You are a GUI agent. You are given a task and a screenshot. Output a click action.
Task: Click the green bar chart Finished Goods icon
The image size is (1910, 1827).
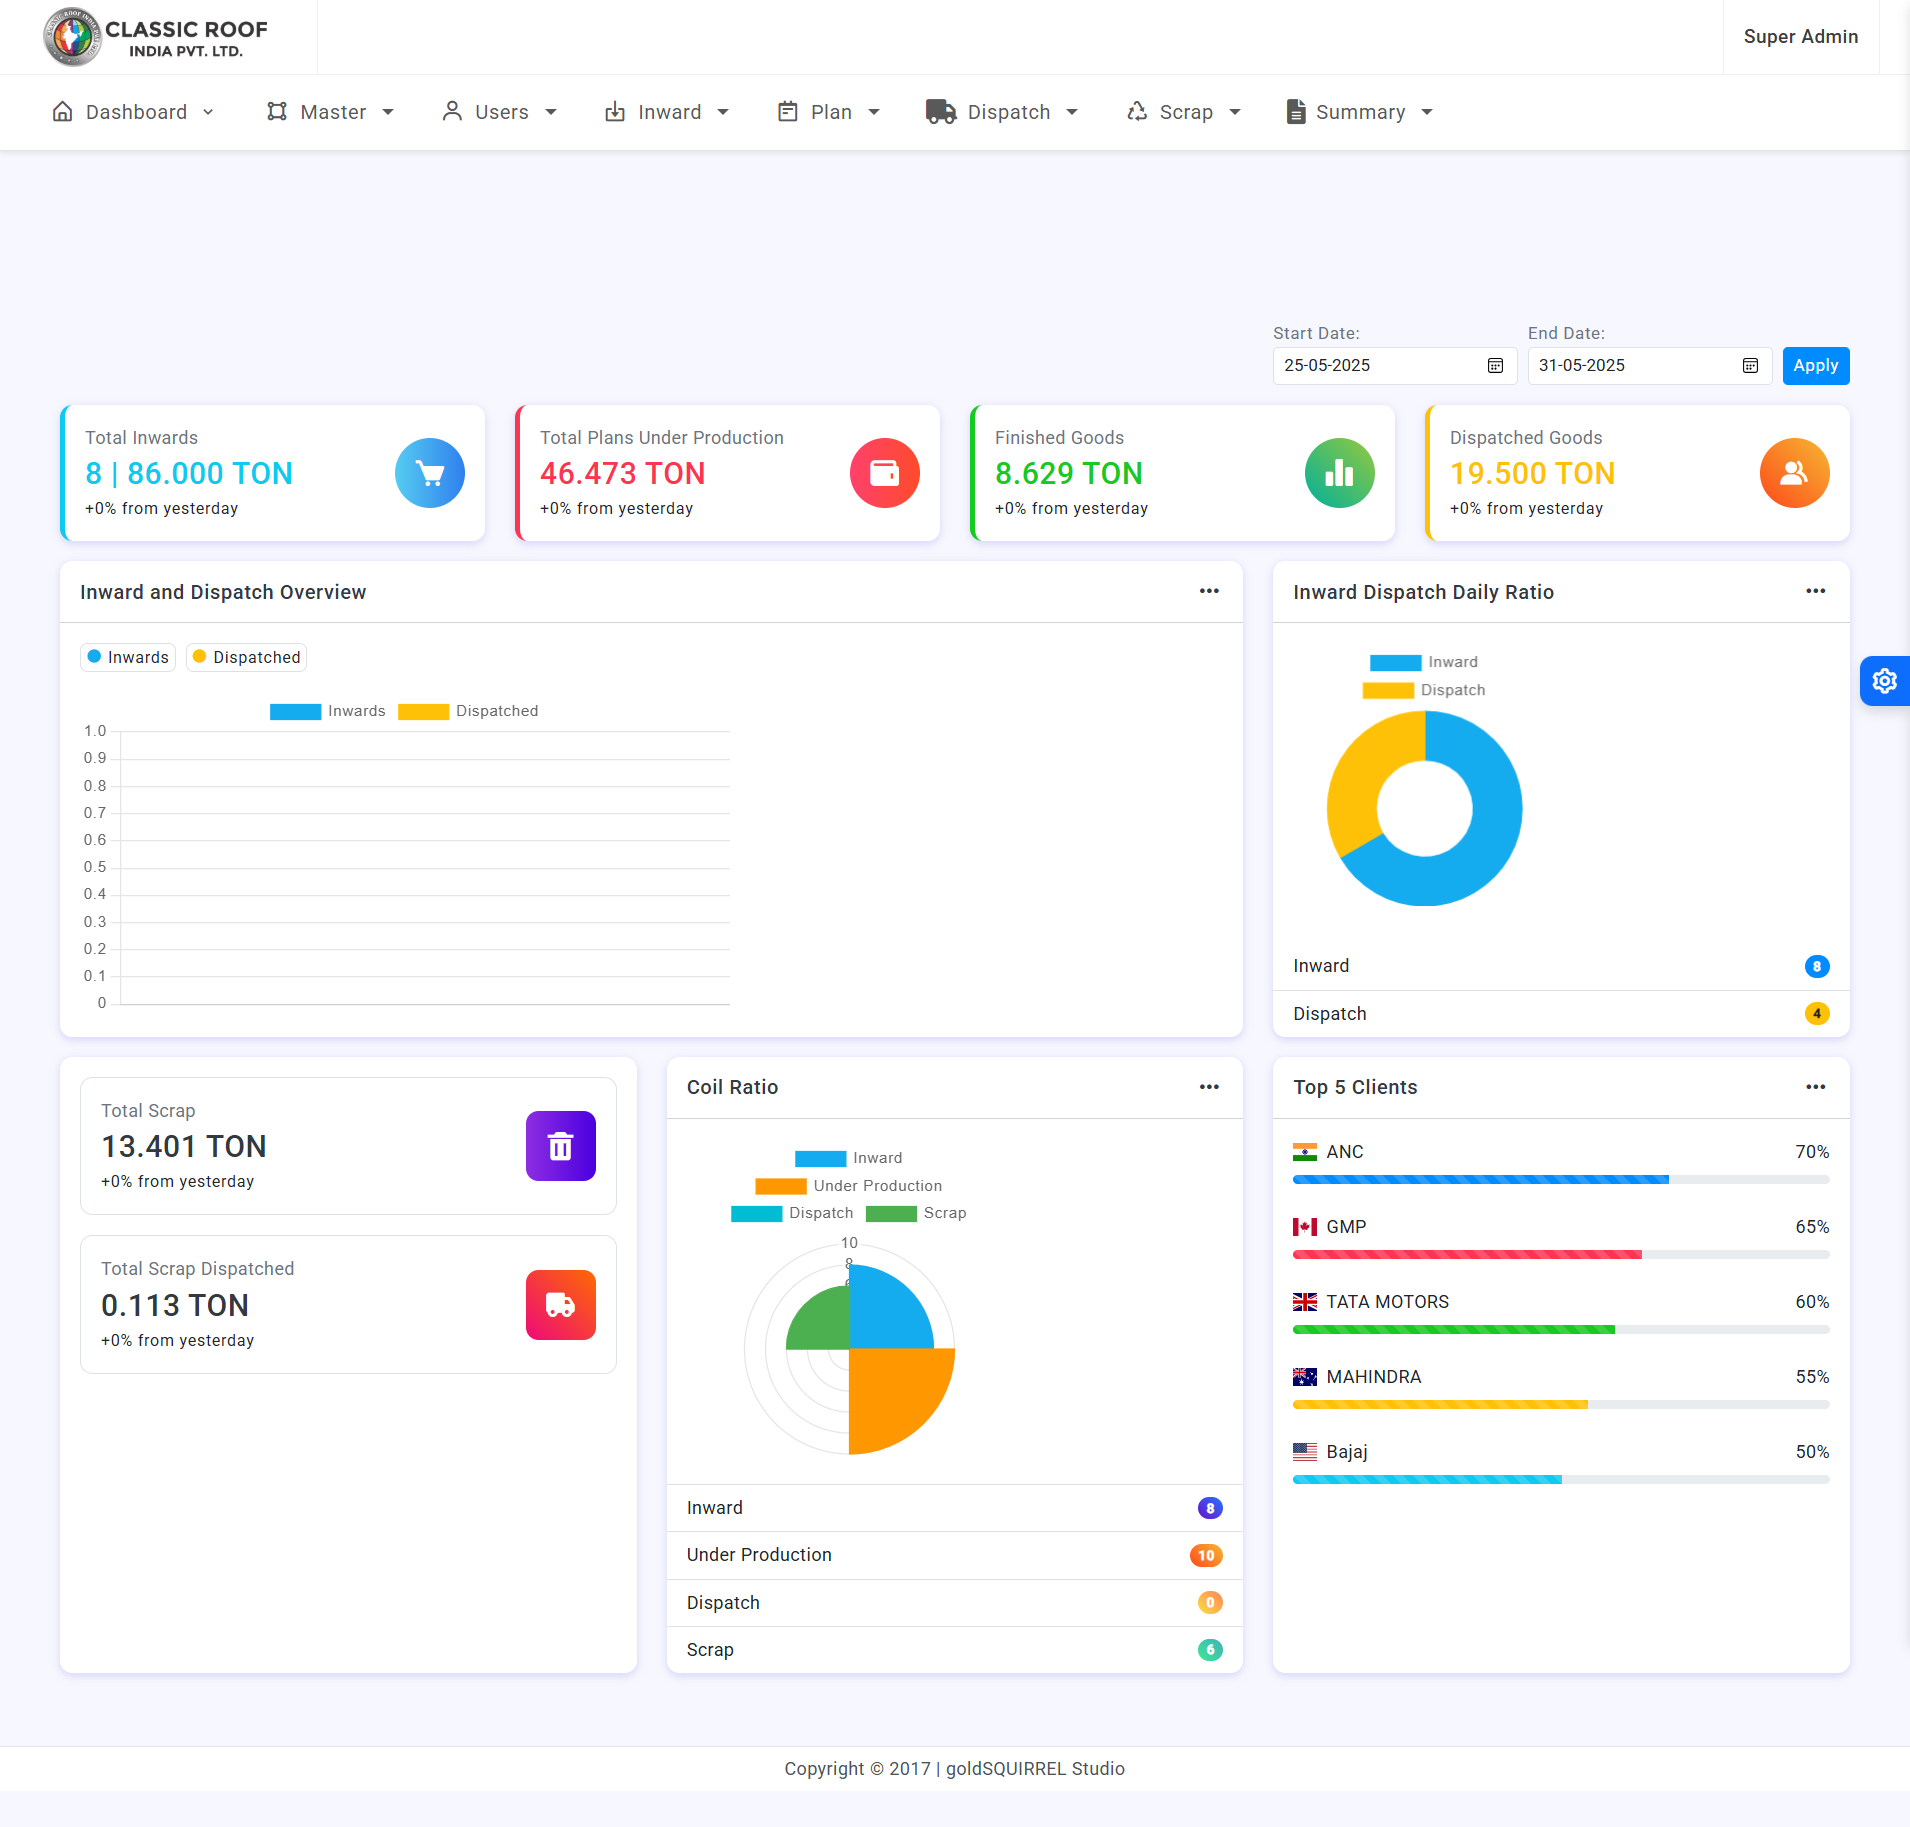[x=1339, y=473]
